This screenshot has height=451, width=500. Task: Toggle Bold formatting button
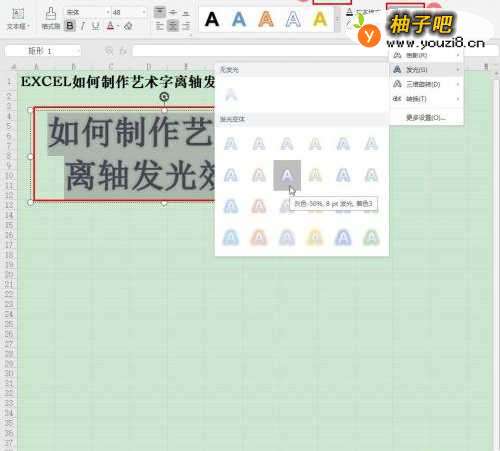[x=70, y=26]
